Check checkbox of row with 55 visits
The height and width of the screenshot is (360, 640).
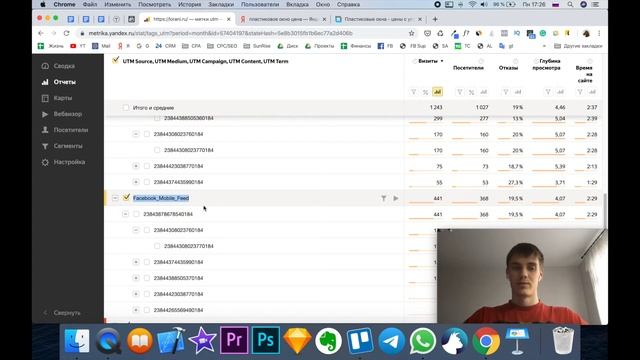[147, 182]
